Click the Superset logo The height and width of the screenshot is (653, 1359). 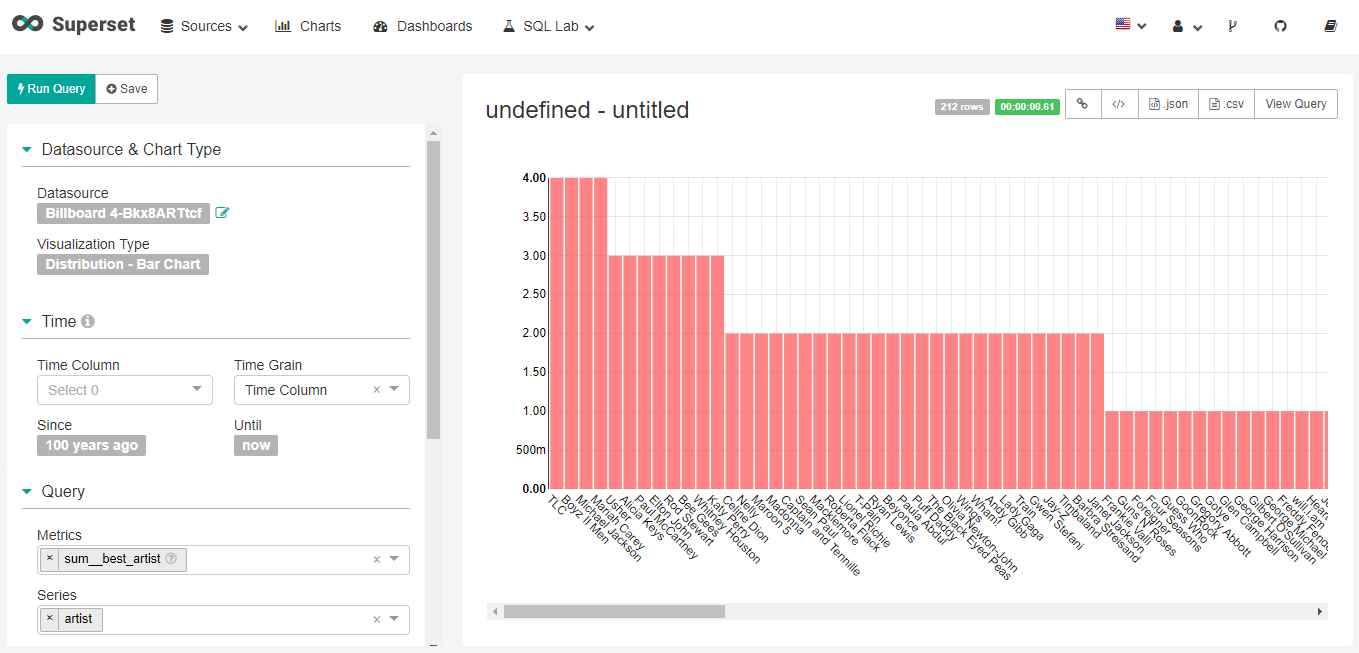coord(74,25)
